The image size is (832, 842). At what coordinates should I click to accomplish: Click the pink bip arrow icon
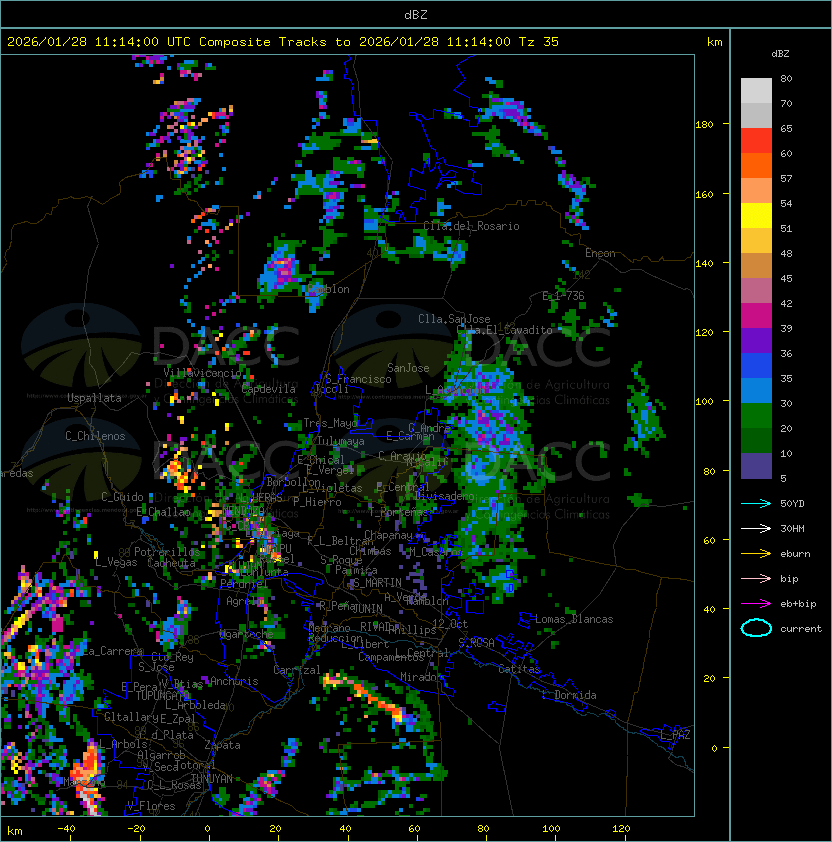(756, 578)
